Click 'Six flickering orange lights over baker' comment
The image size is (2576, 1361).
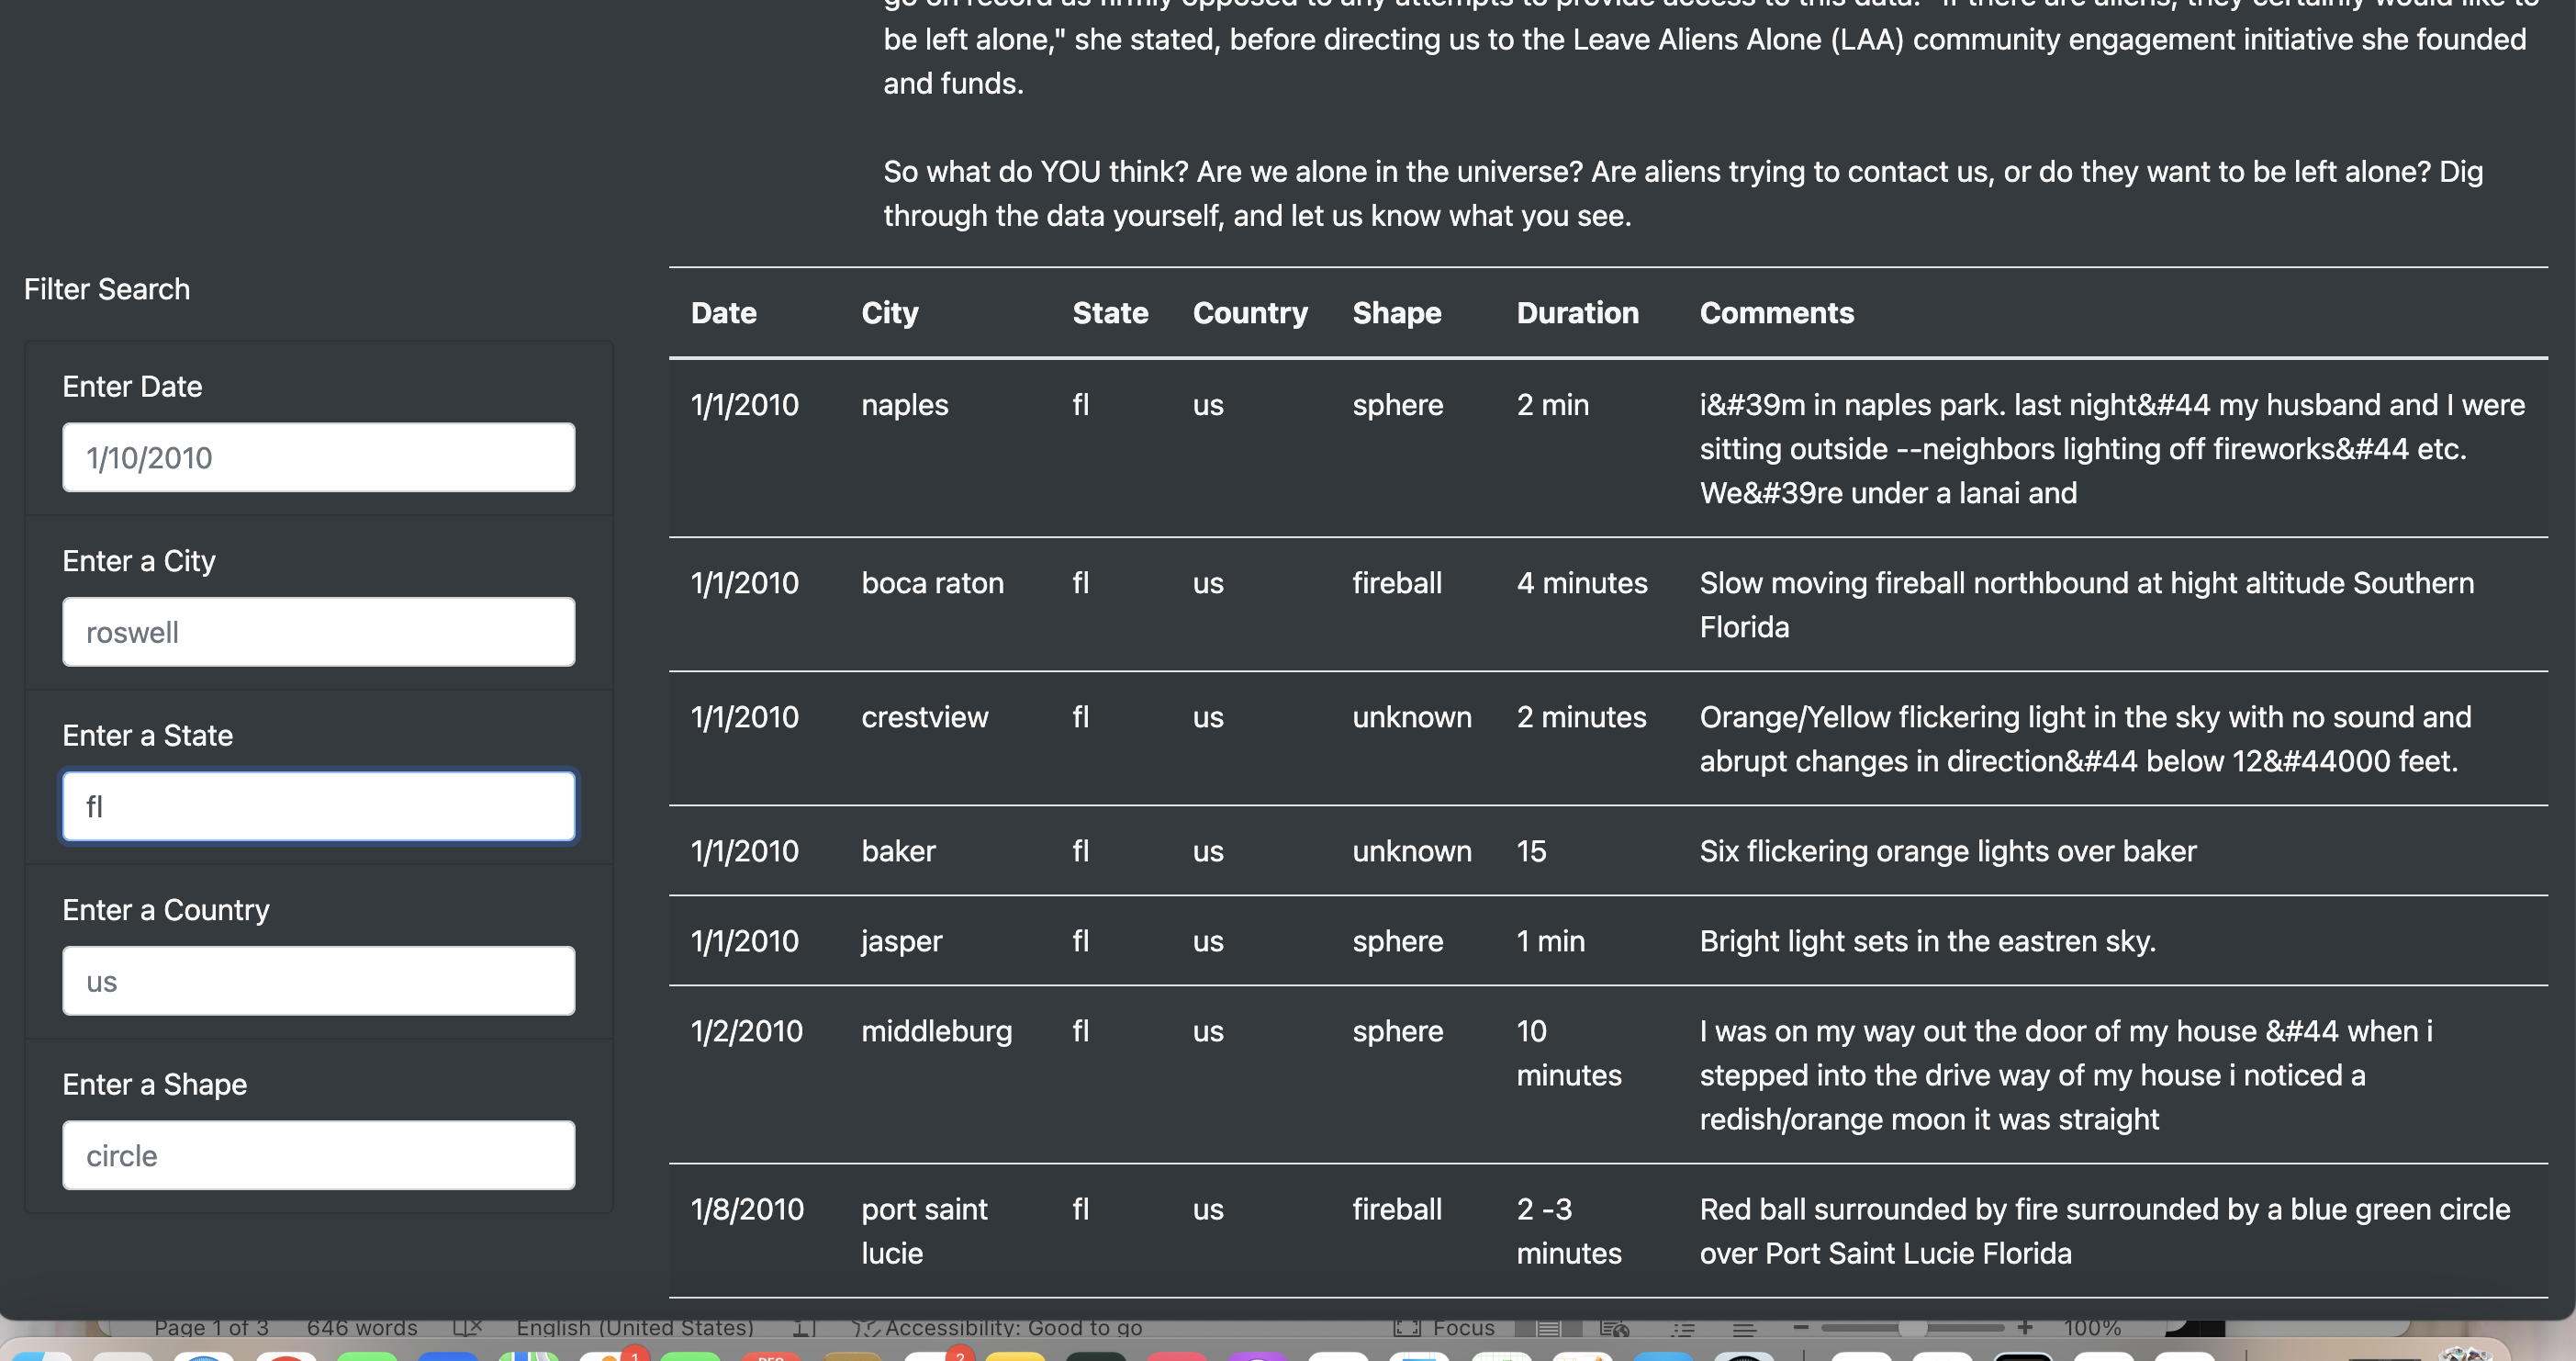point(1948,851)
